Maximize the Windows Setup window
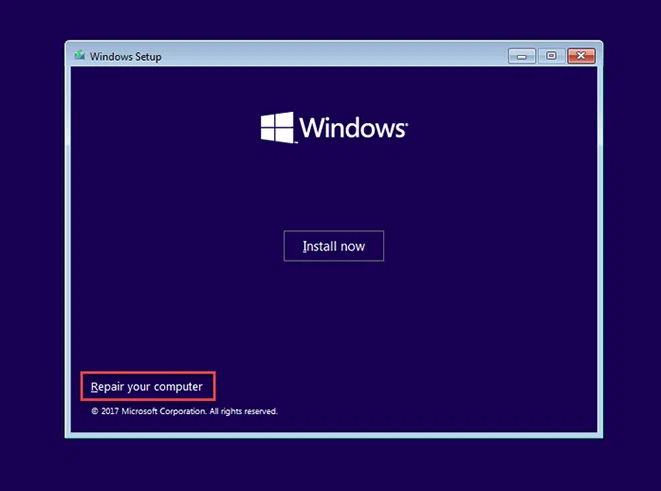The height and width of the screenshot is (491, 661). pos(551,56)
